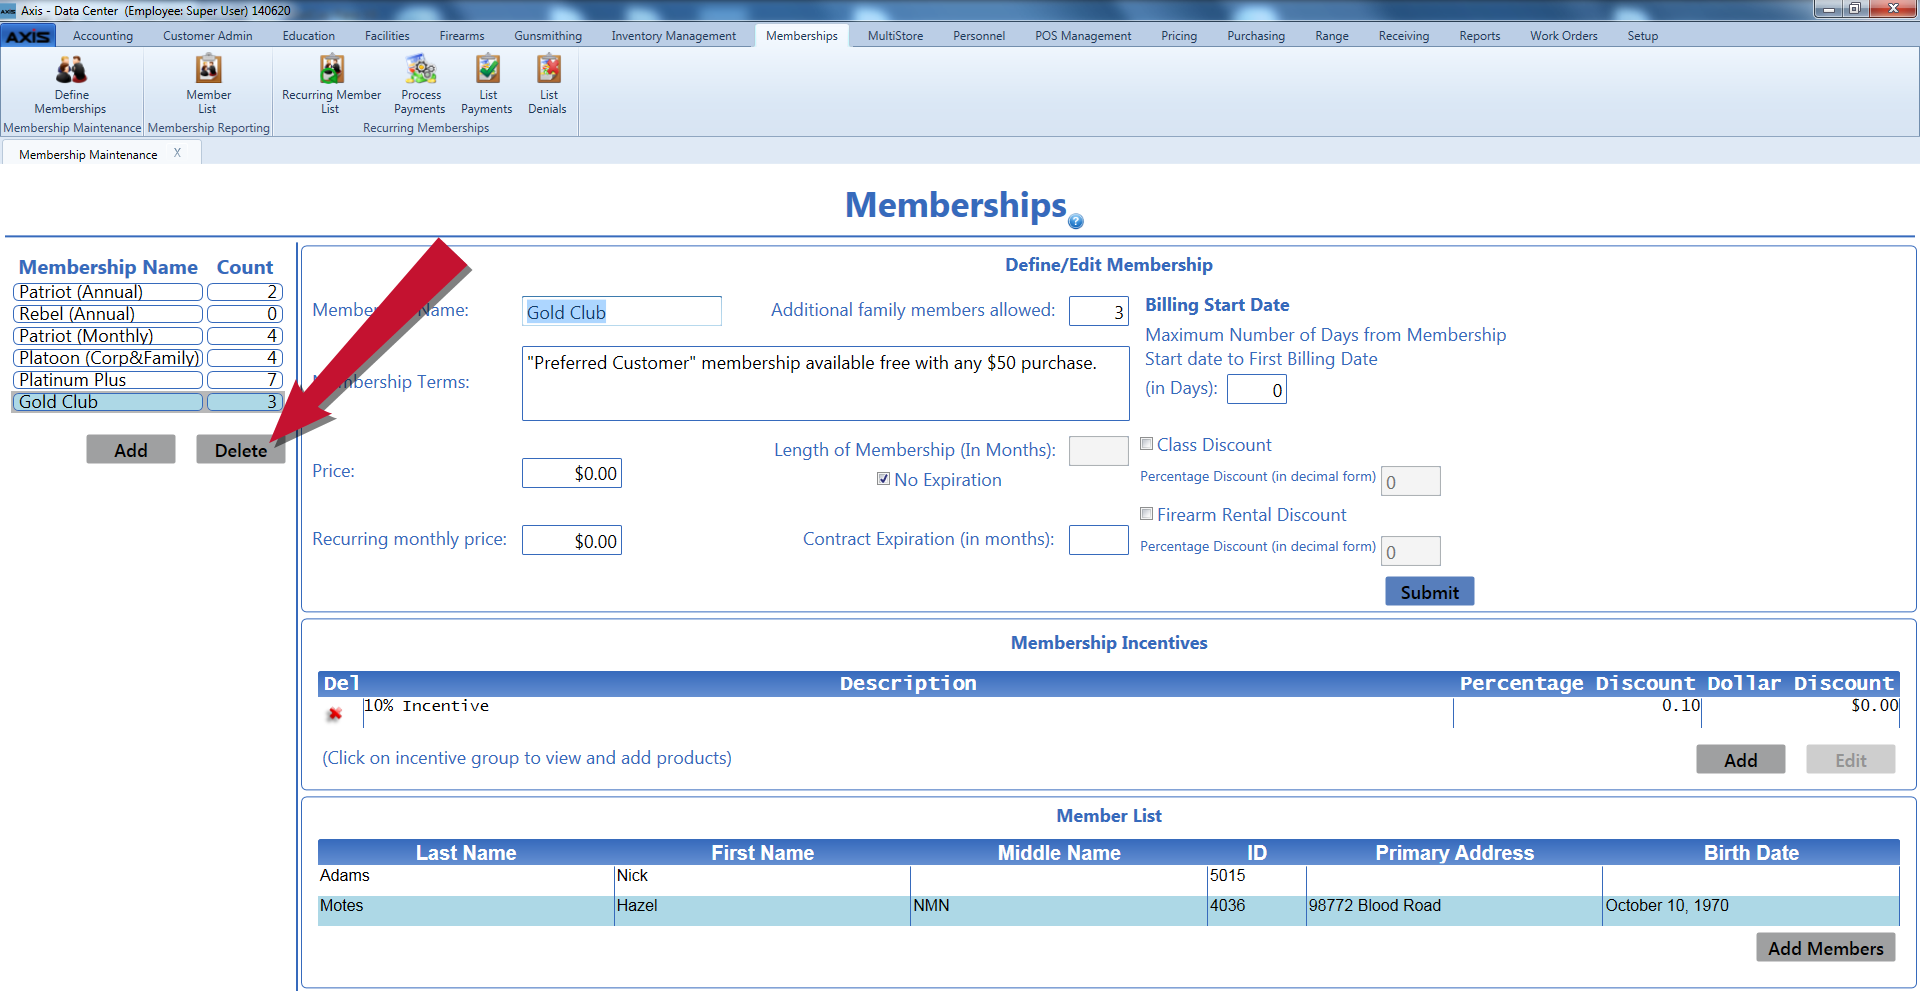This screenshot has width=1920, height=991.
Task: Click the Birth Date column header
Action: point(1751,852)
